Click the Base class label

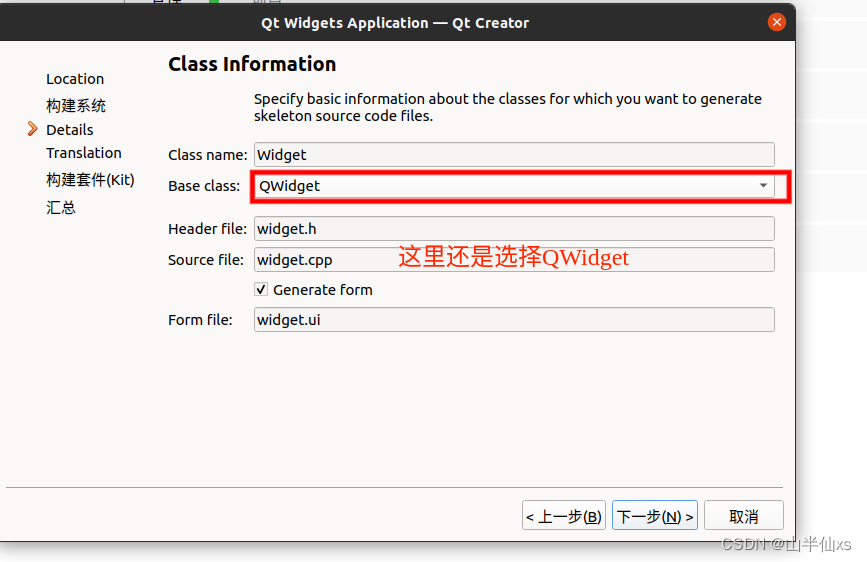click(204, 186)
